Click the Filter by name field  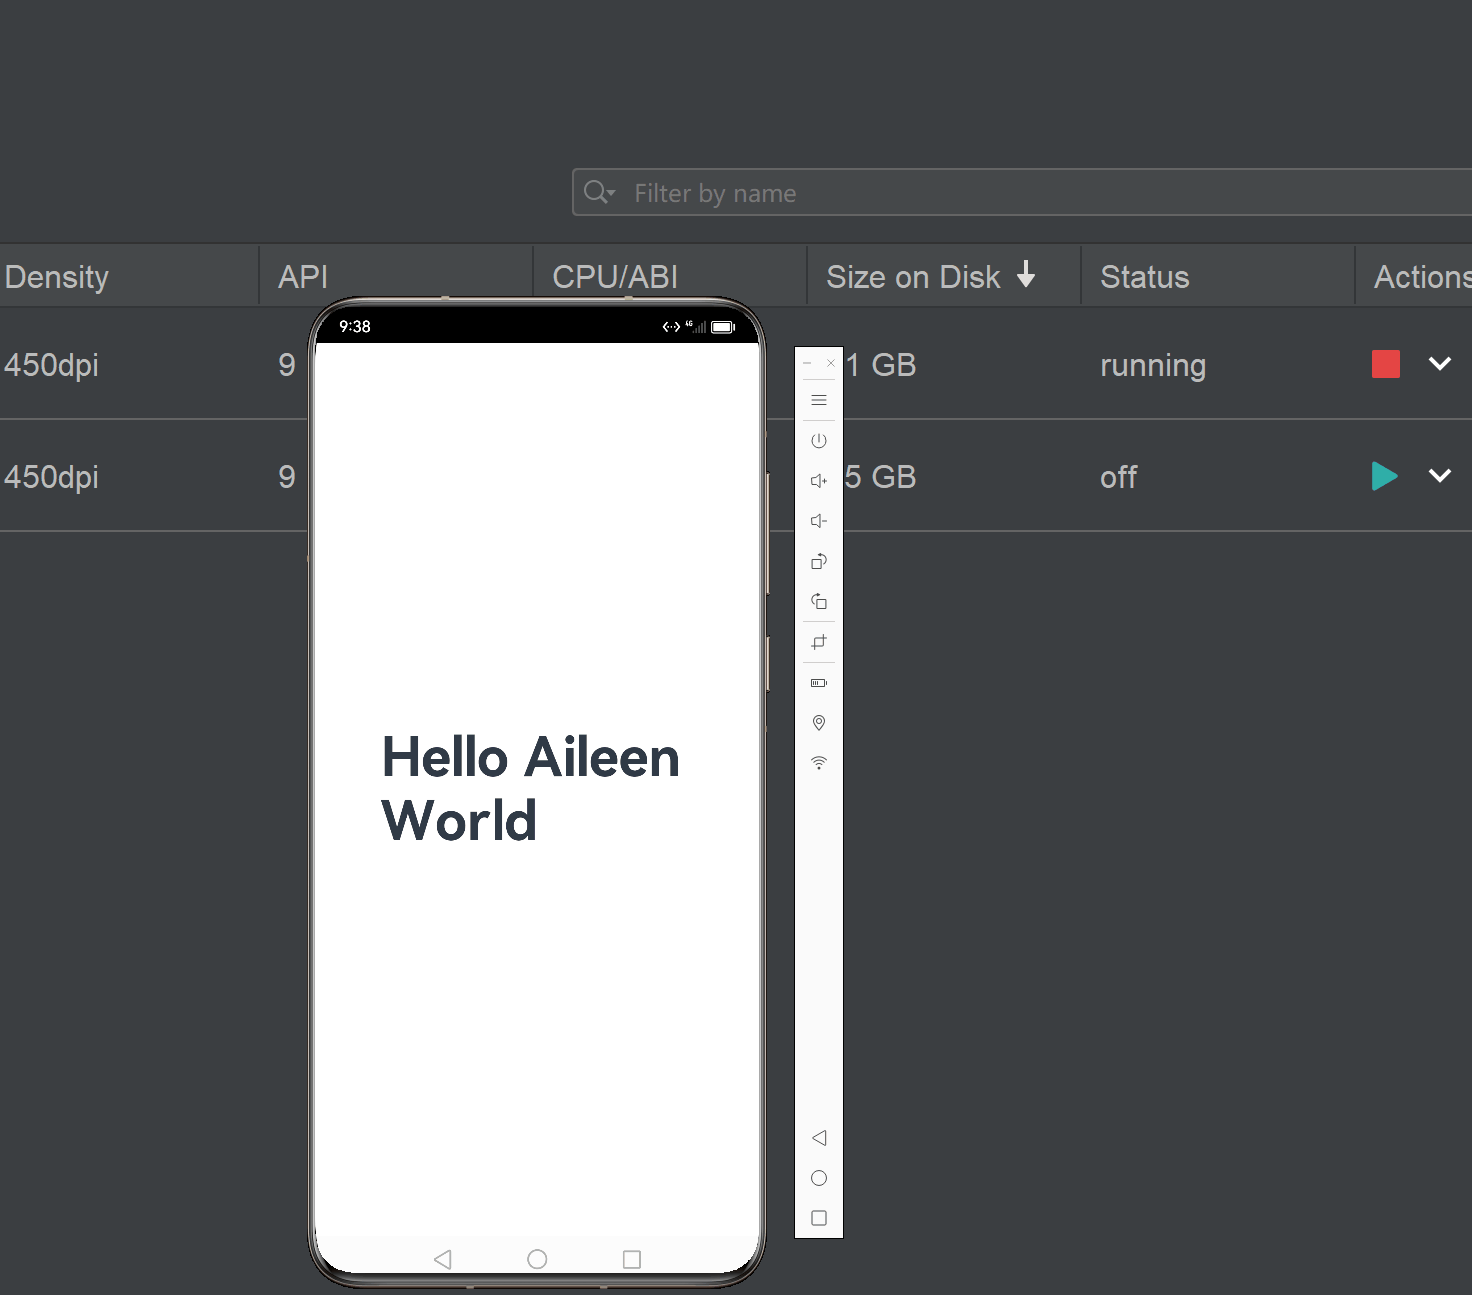pos(1021,192)
